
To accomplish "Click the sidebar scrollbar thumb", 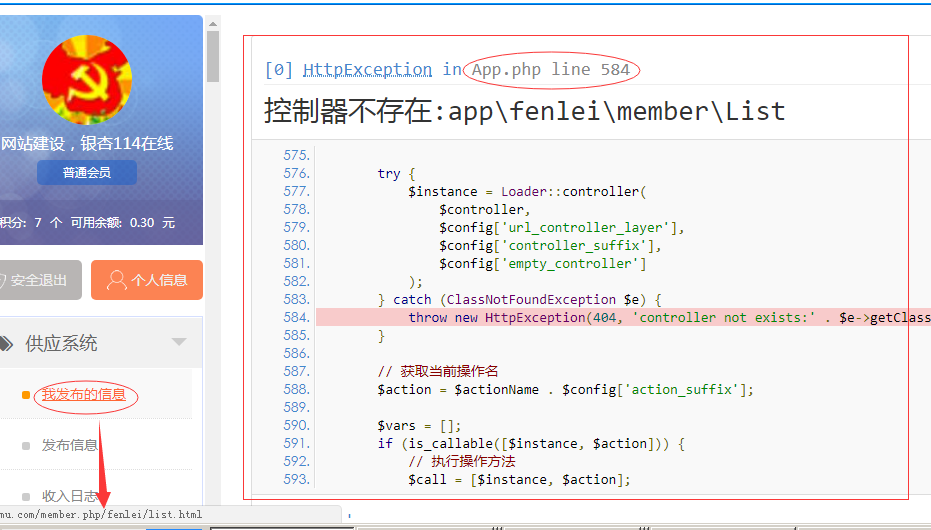I will coord(213,56).
